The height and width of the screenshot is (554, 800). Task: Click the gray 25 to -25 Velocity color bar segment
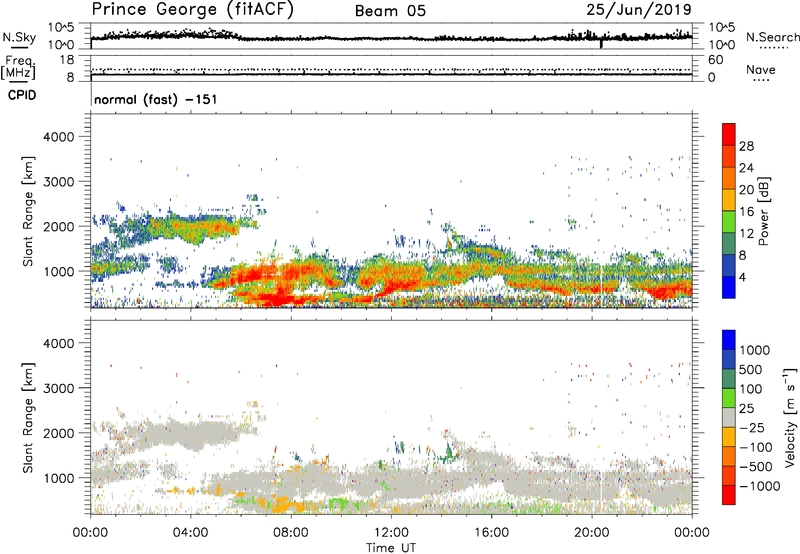[729, 417]
